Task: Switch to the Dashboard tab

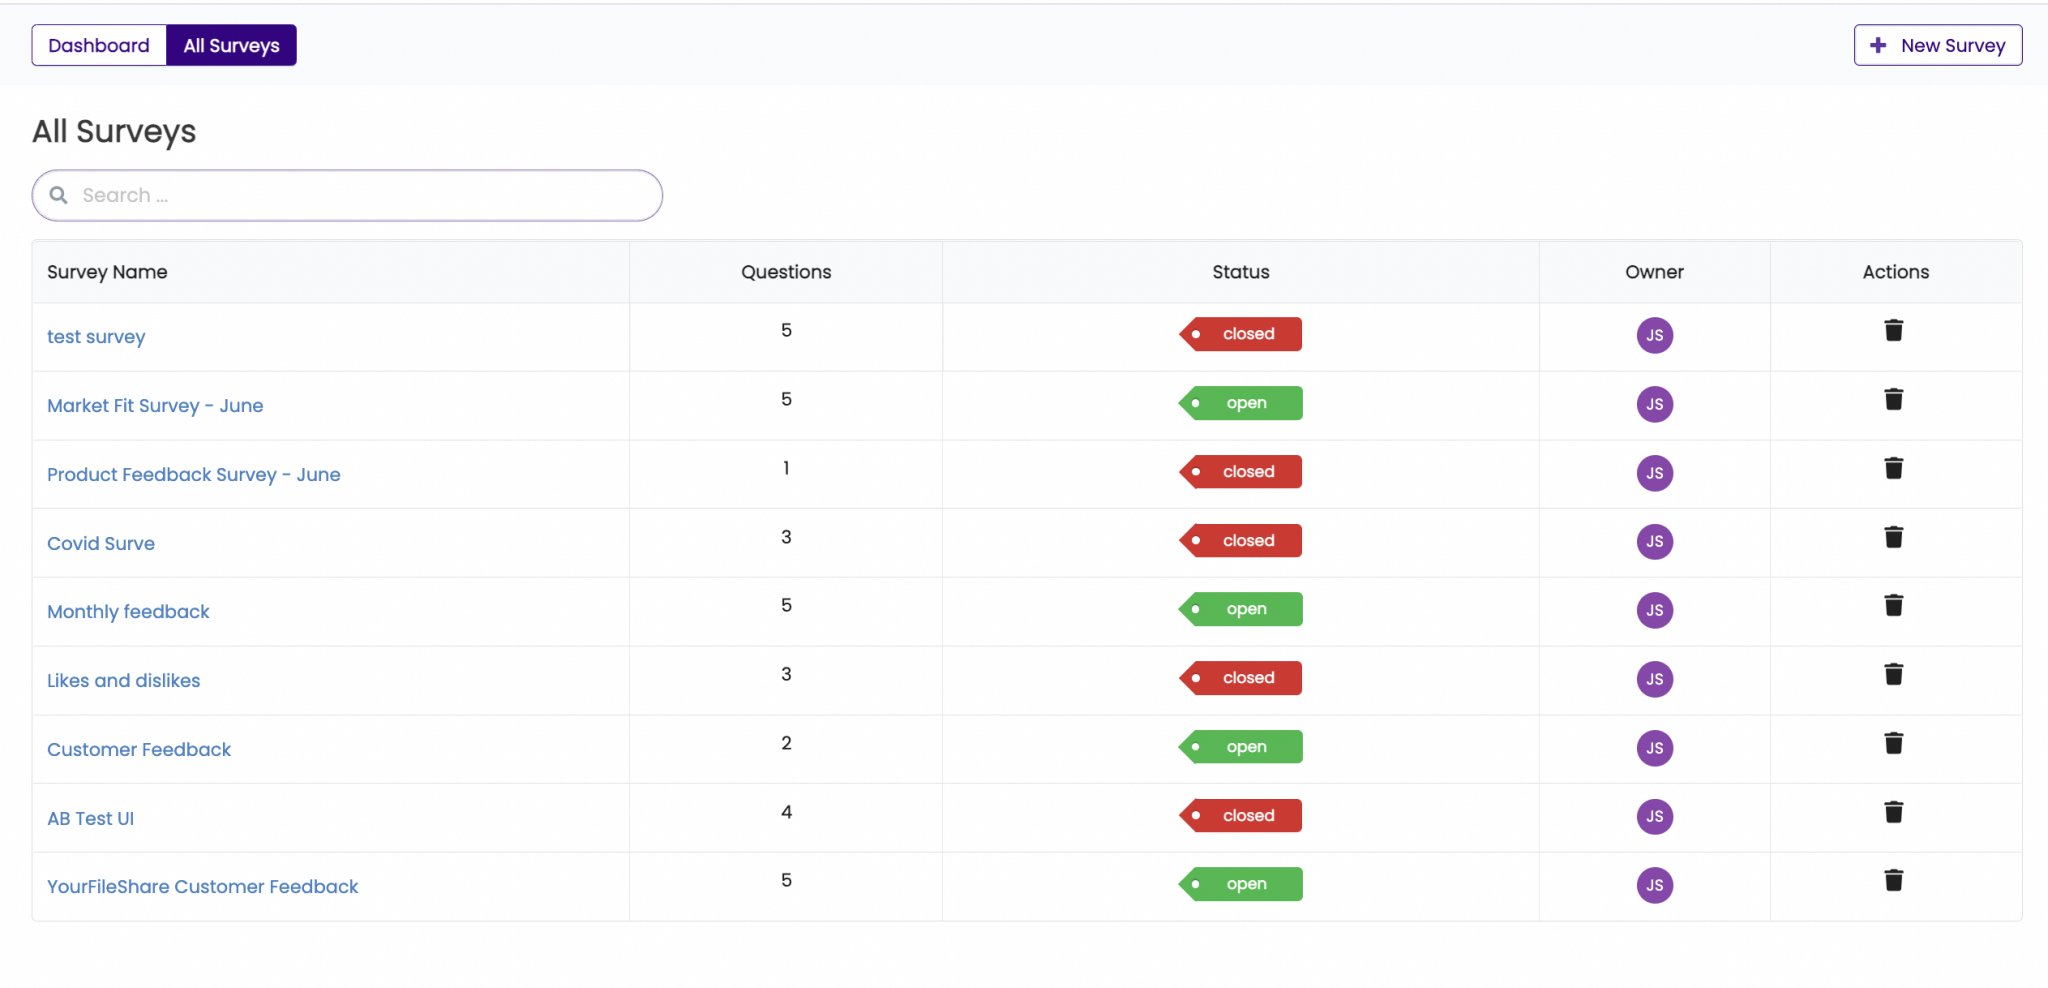Action: click(99, 46)
